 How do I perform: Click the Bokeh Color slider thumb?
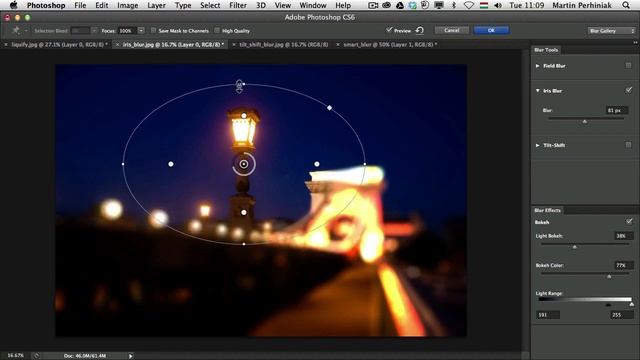[609, 276]
